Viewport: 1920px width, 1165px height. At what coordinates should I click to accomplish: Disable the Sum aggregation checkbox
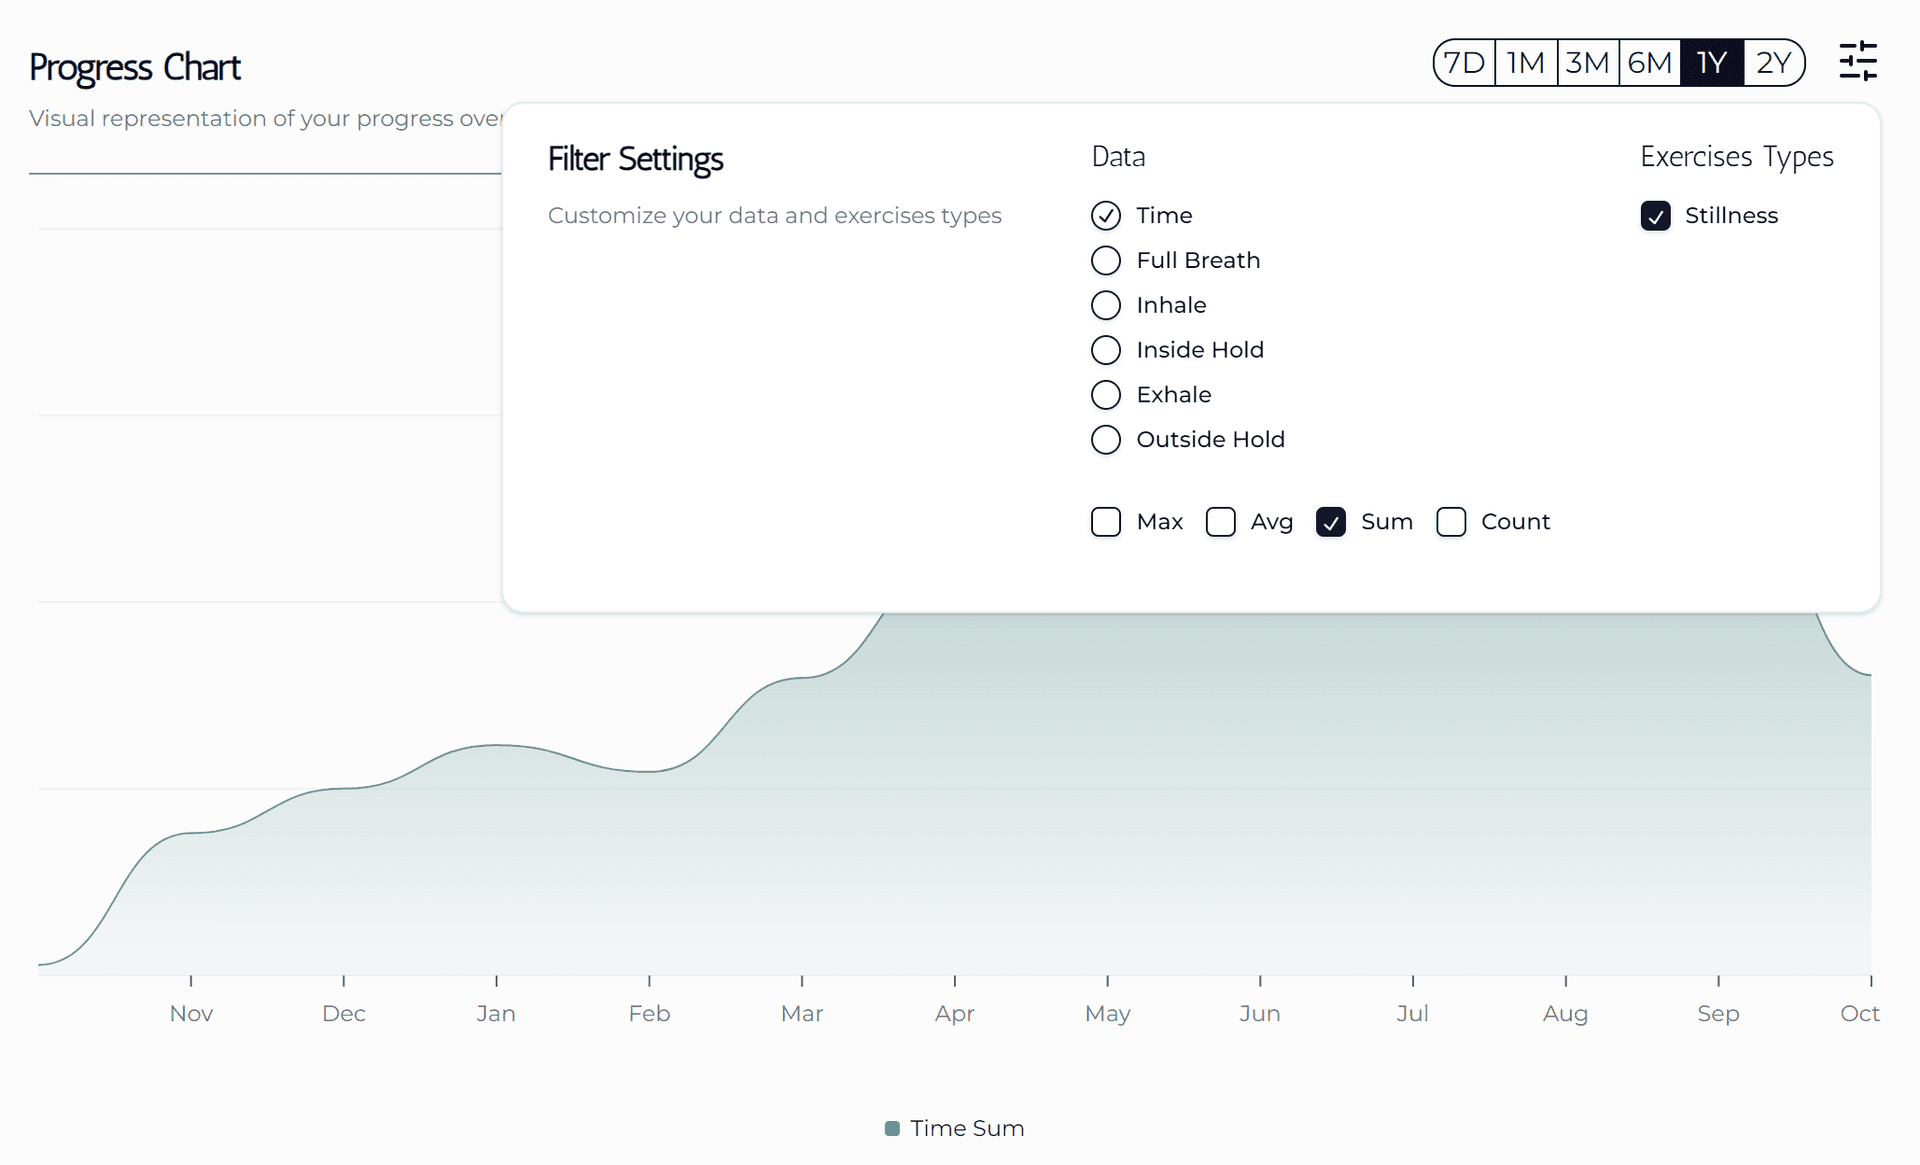[x=1330, y=521]
